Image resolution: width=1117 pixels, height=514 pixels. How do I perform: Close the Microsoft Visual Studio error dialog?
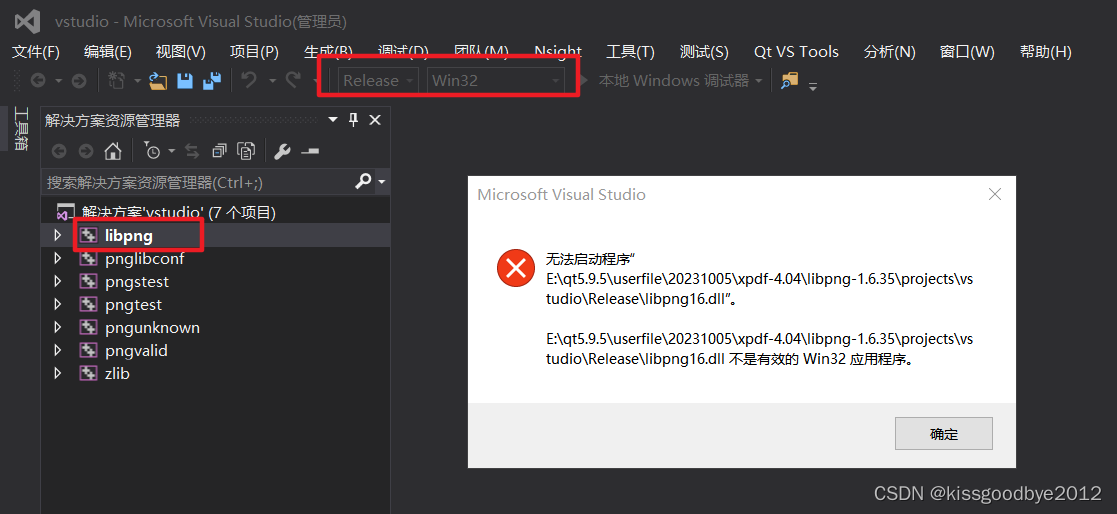(995, 194)
